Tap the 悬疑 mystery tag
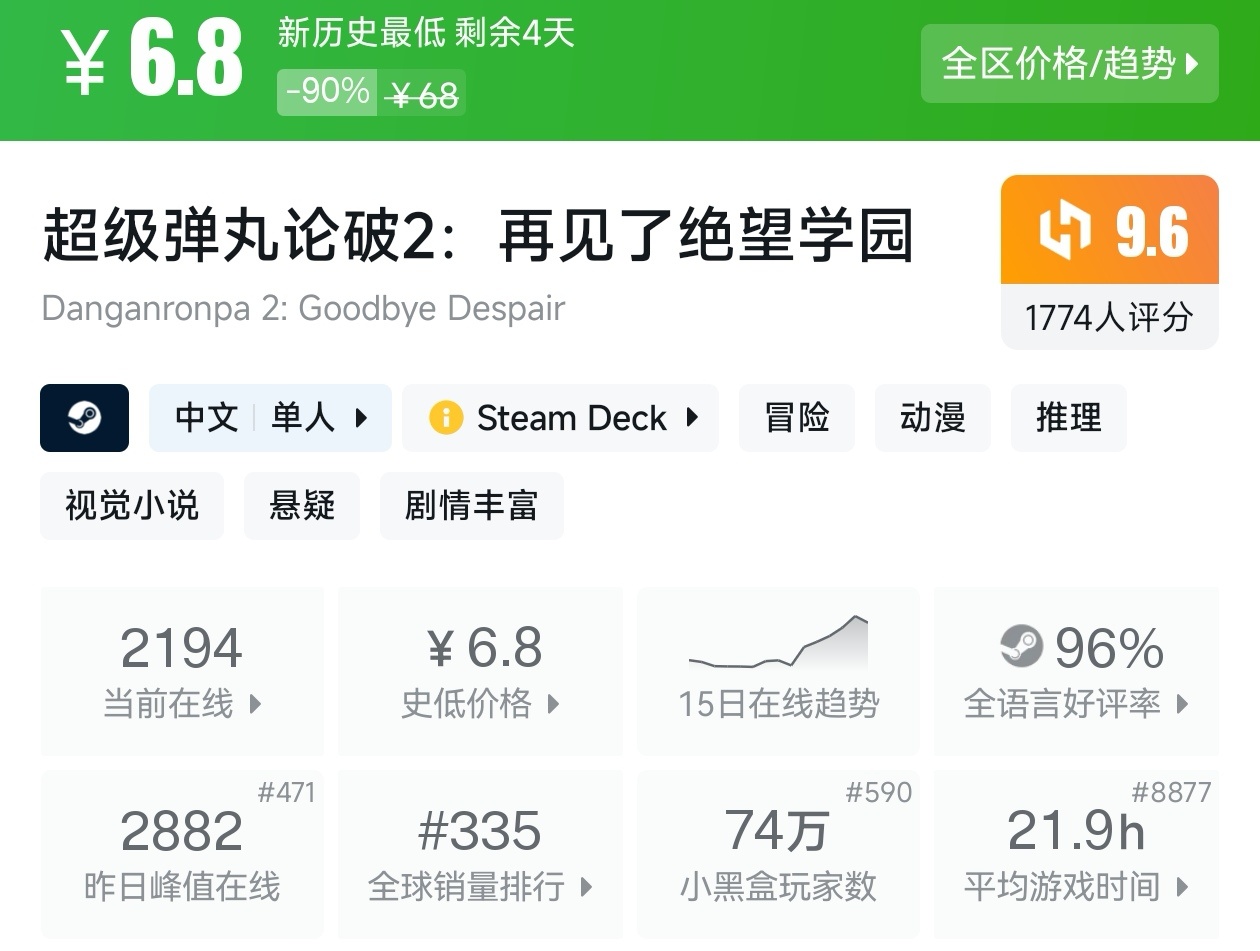This screenshot has height=951, width=1260. [301, 506]
